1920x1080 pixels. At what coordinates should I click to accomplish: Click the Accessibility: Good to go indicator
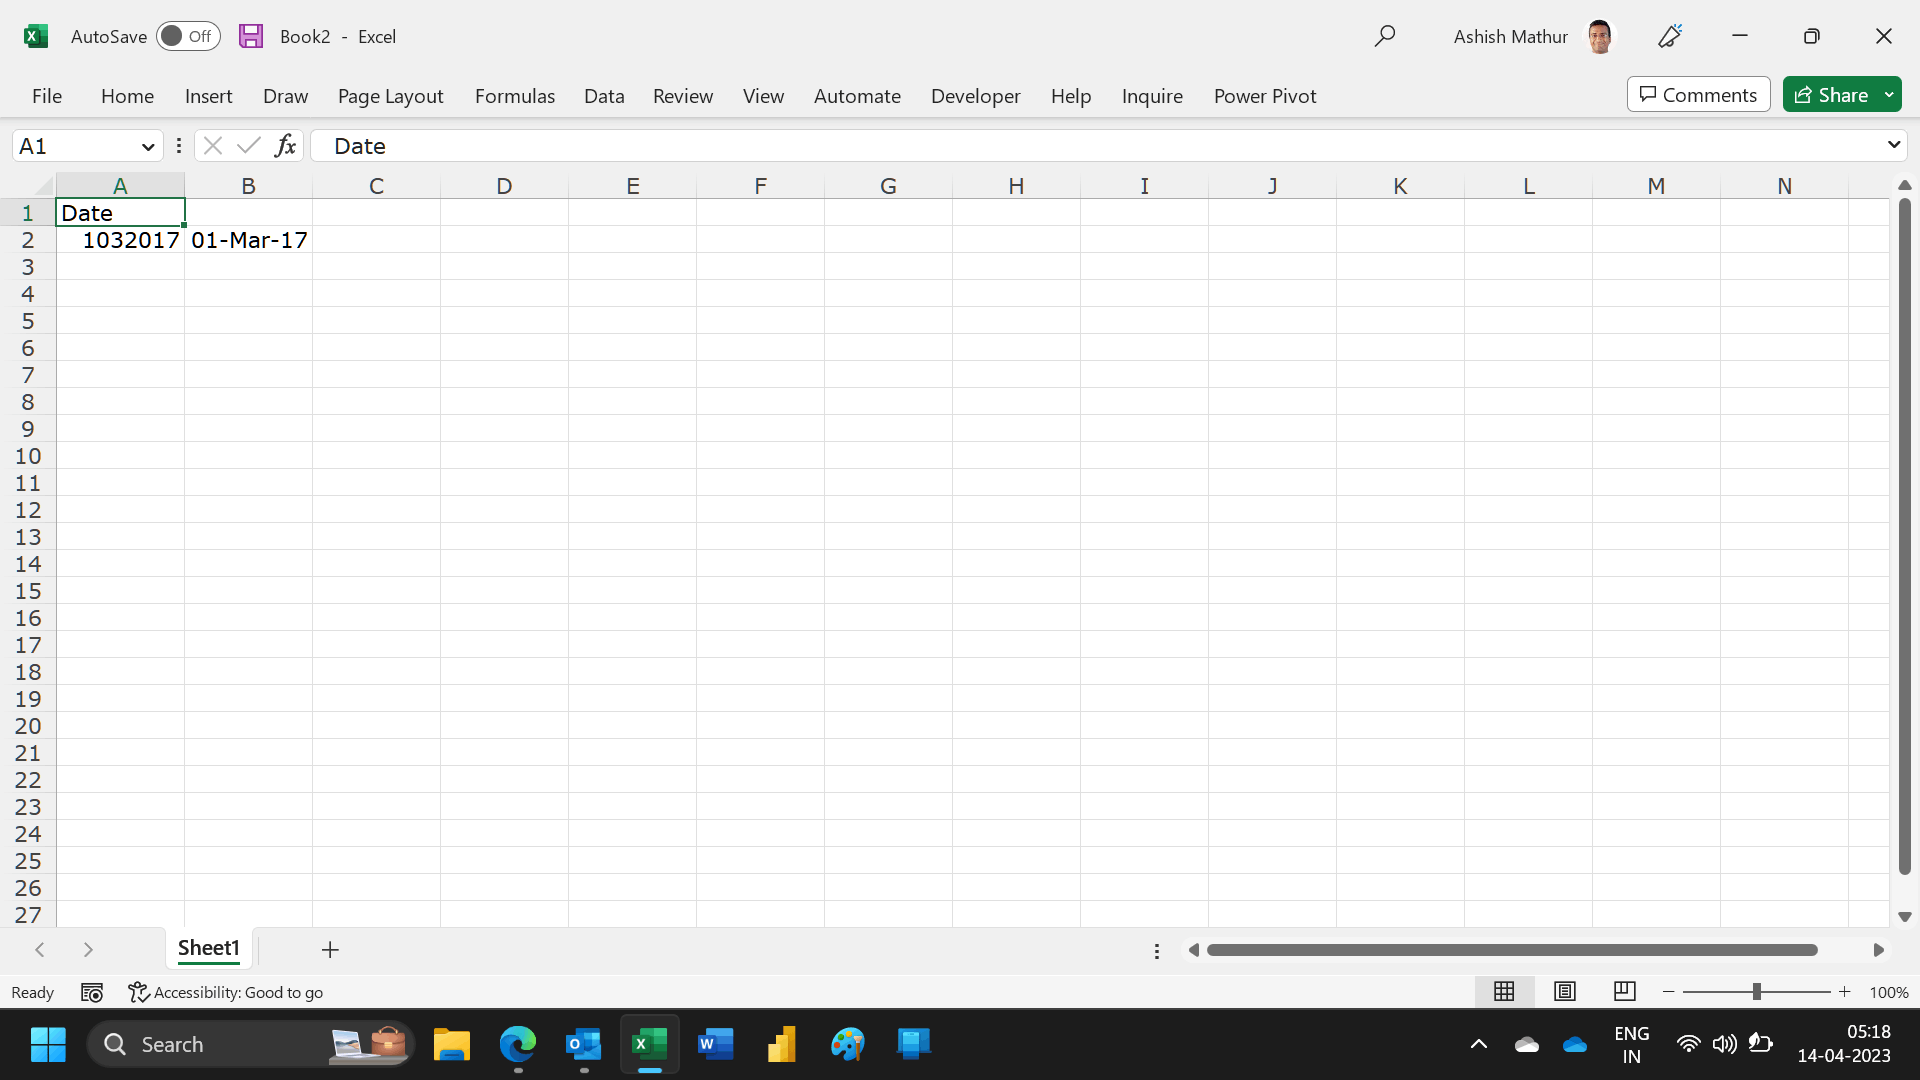click(x=226, y=992)
